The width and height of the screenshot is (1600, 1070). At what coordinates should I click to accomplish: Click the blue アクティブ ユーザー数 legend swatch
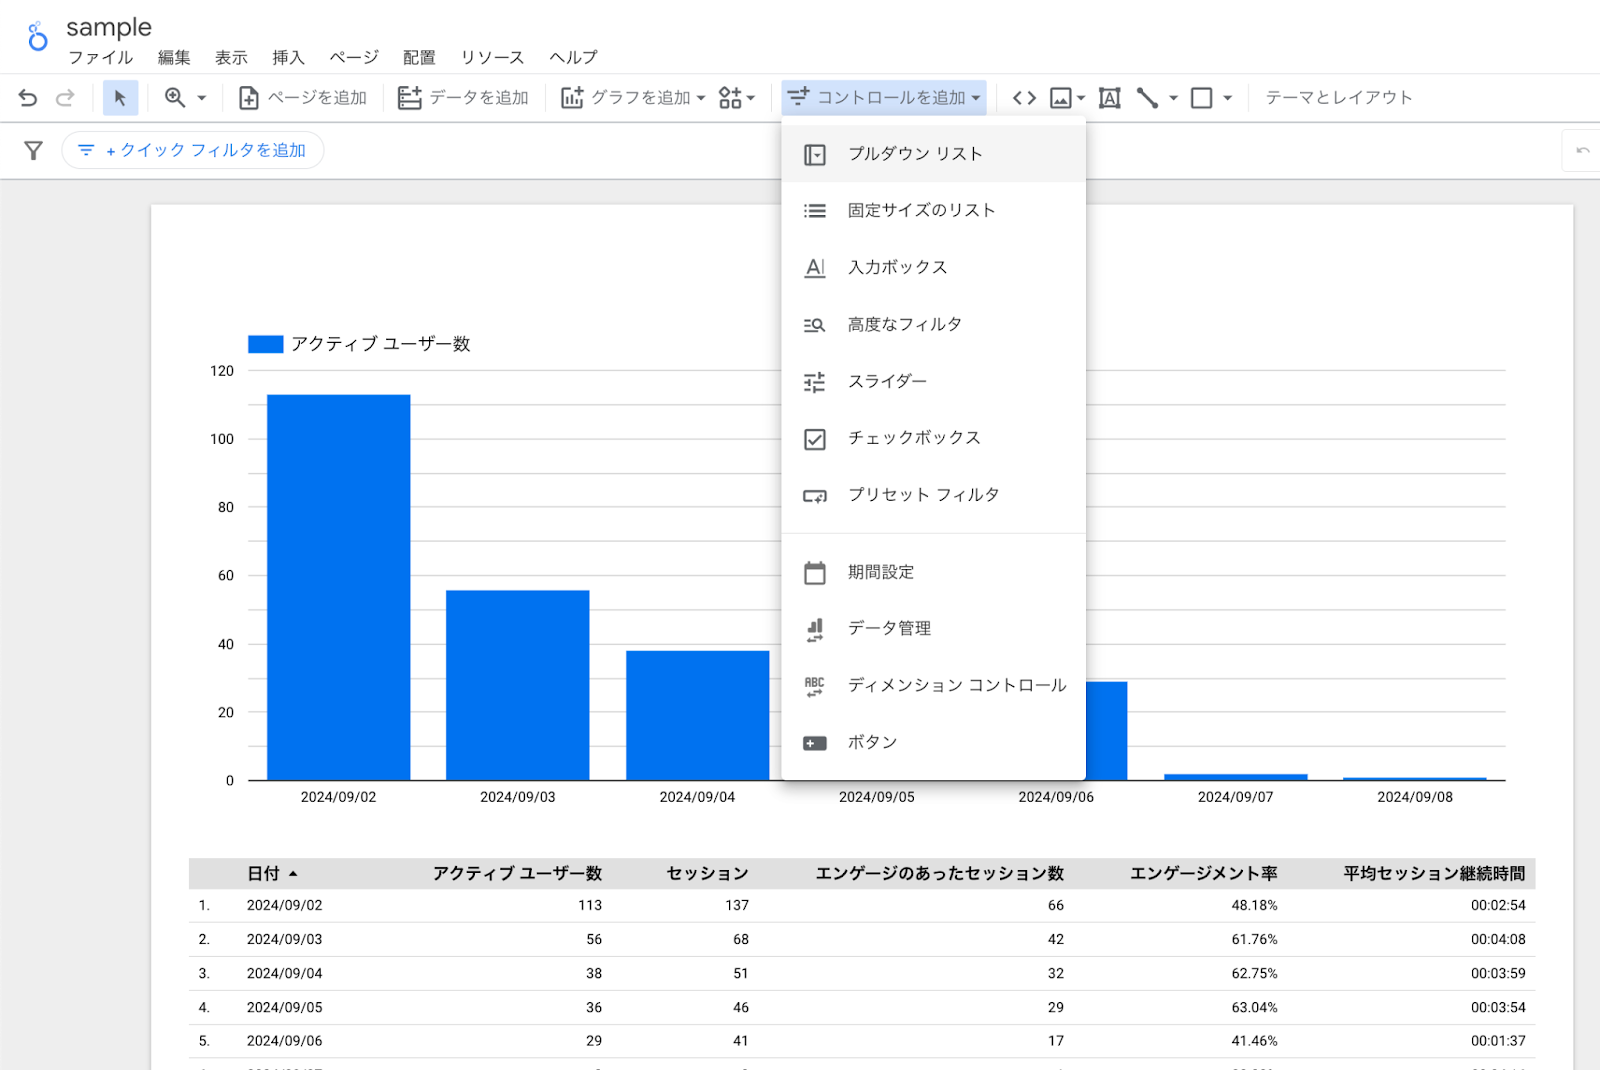(x=266, y=344)
